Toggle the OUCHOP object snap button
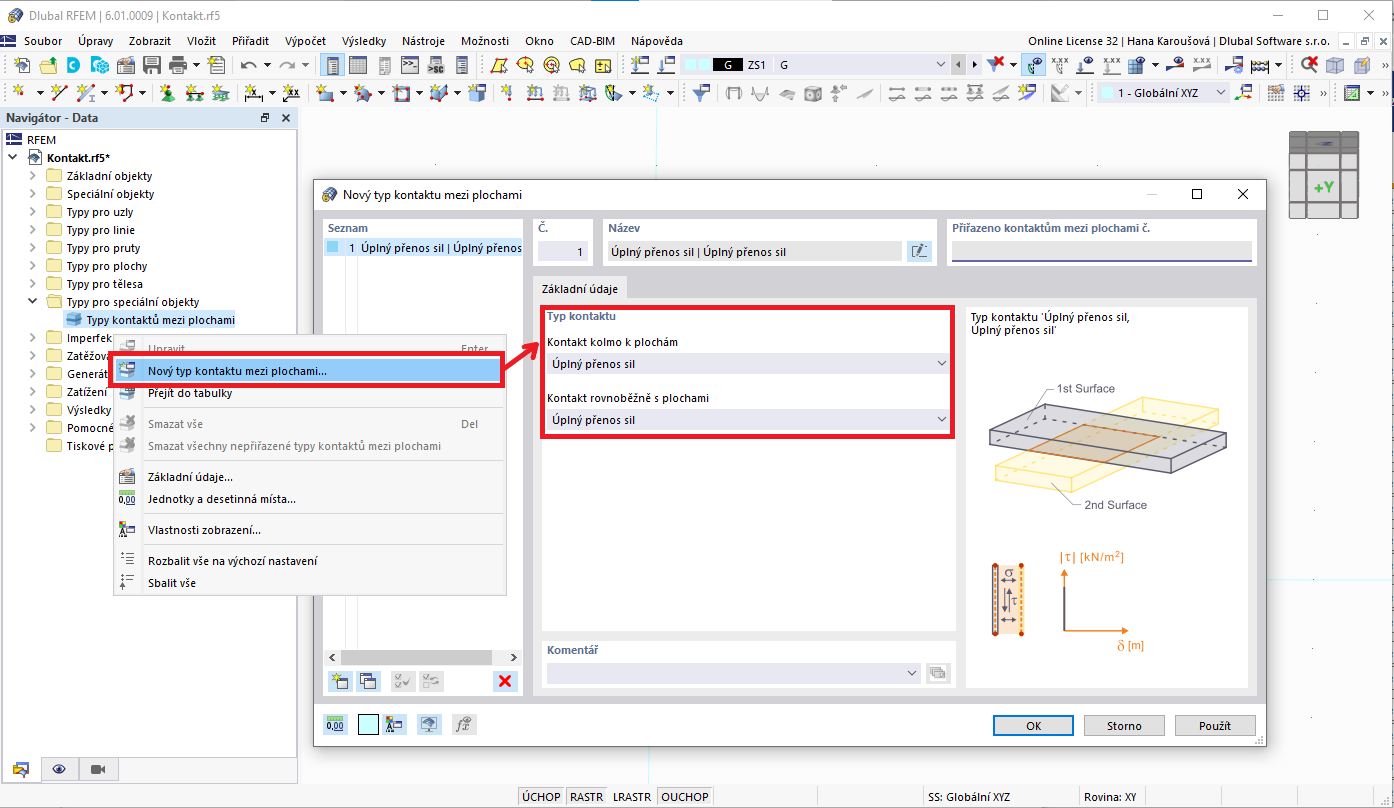Viewport: 1394px width, 808px height. [685, 797]
